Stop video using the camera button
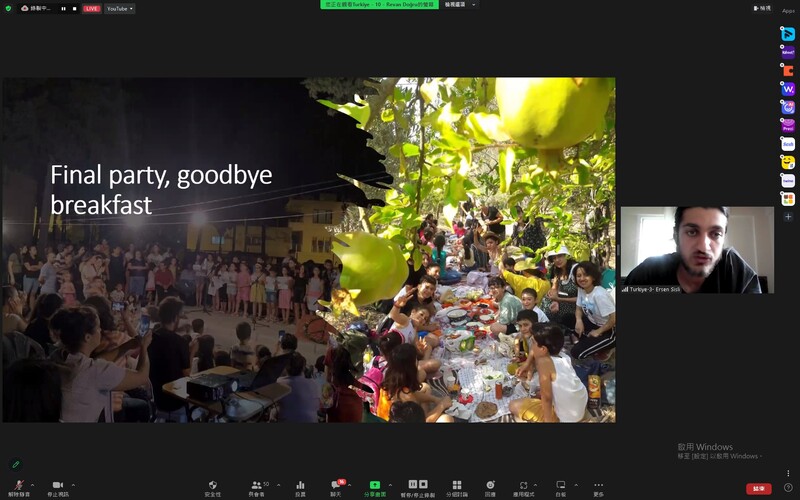This screenshot has width=800, height=500. (58, 488)
